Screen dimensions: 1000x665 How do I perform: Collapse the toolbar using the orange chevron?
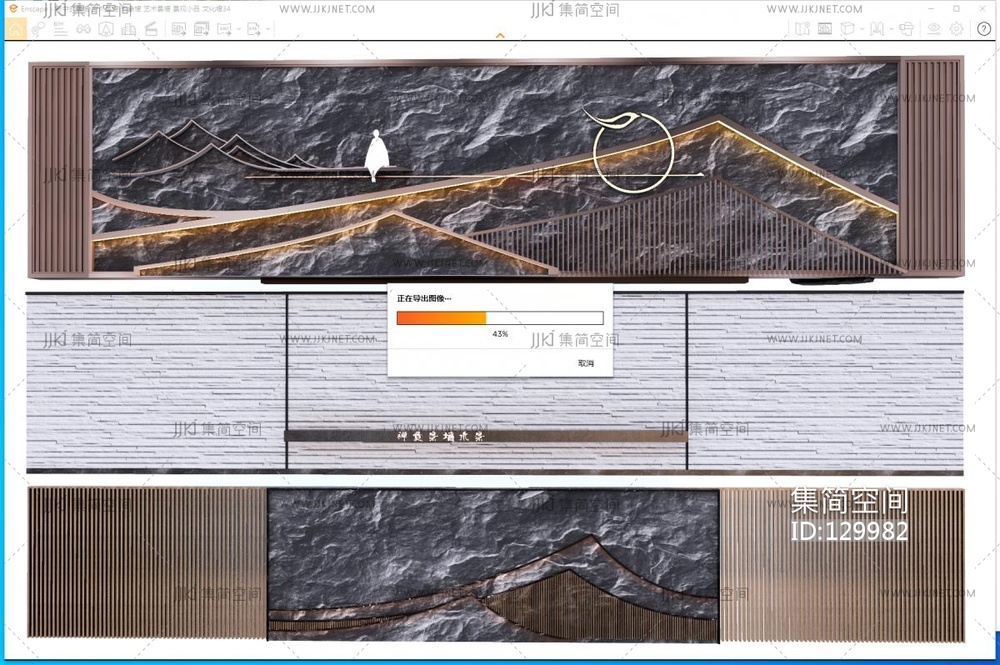point(500,36)
